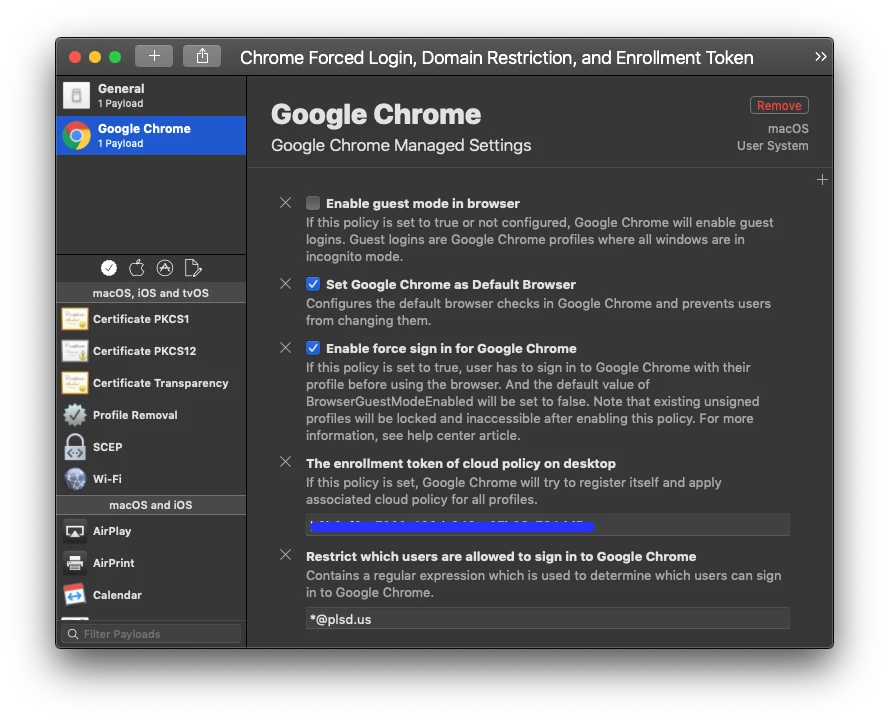Click the Filter Payloads search field
This screenshot has height=722, width=889.
(151, 634)
